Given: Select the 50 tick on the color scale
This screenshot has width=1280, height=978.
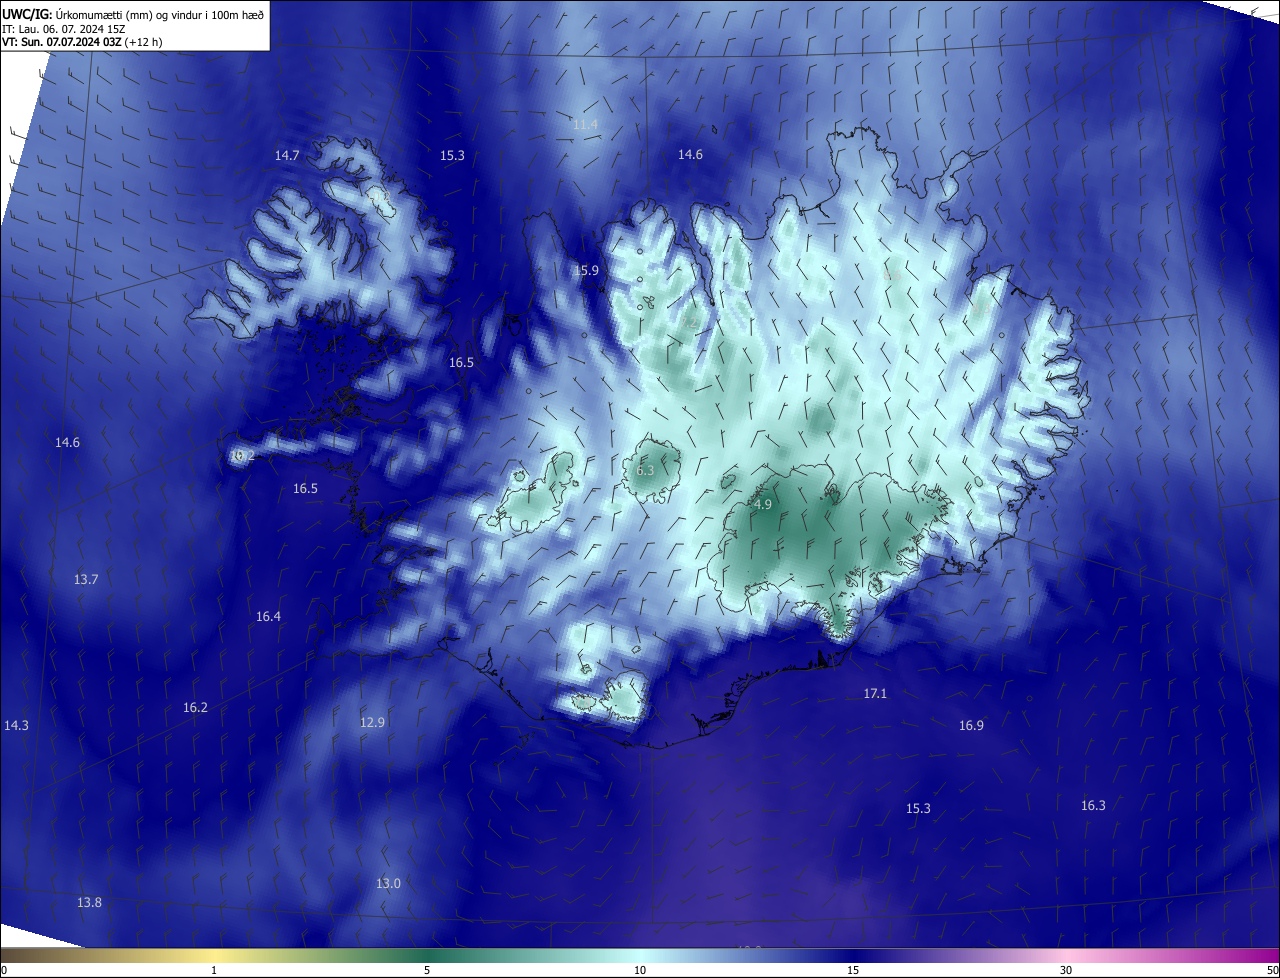Looking at the screenshot, I should pos(1272,970).
